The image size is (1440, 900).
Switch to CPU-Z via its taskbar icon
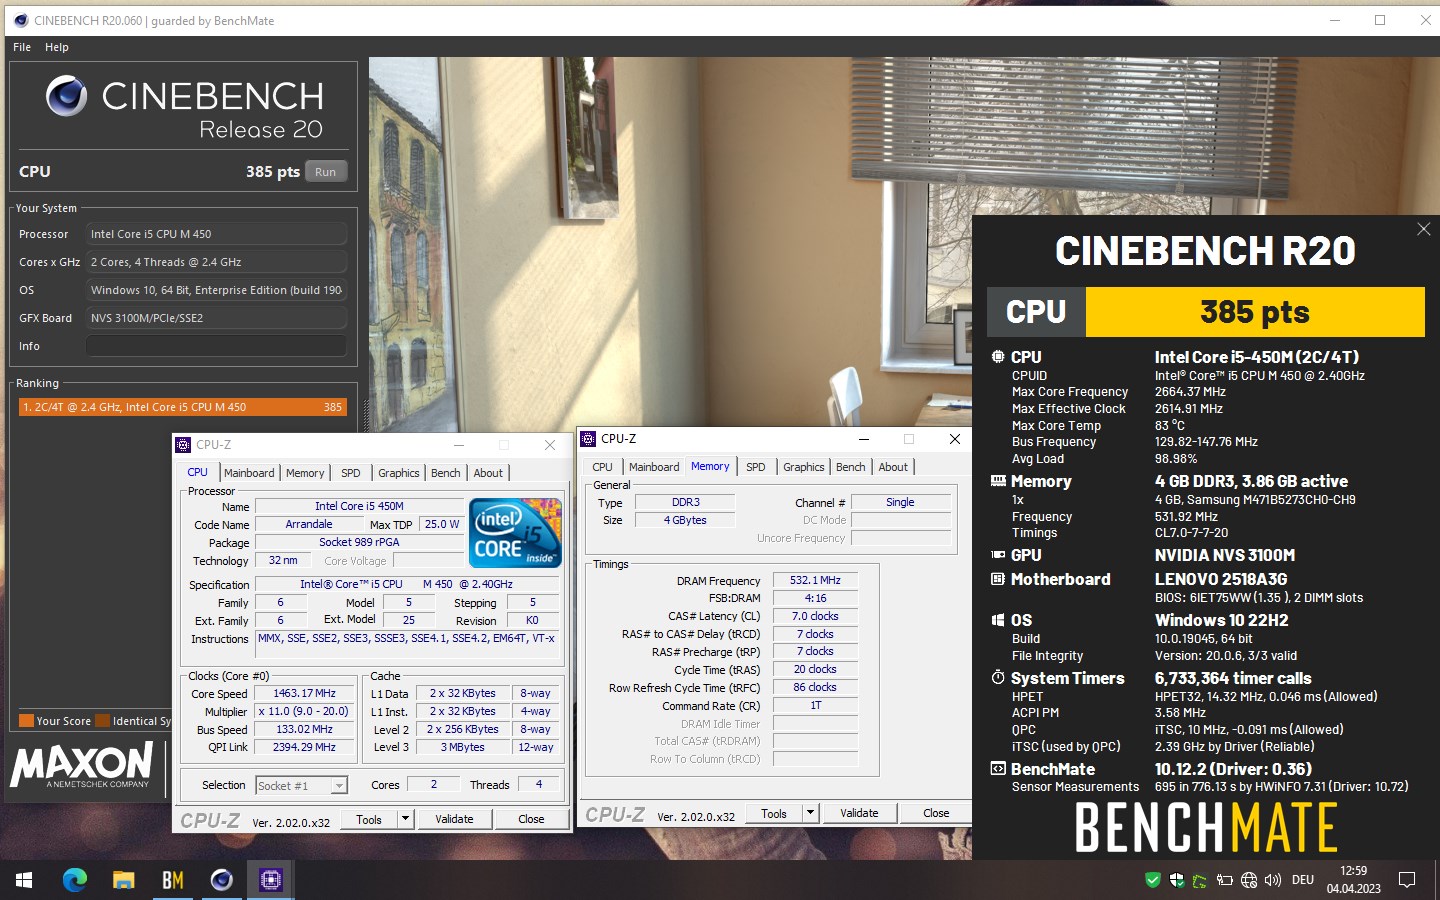click(270, 880)
